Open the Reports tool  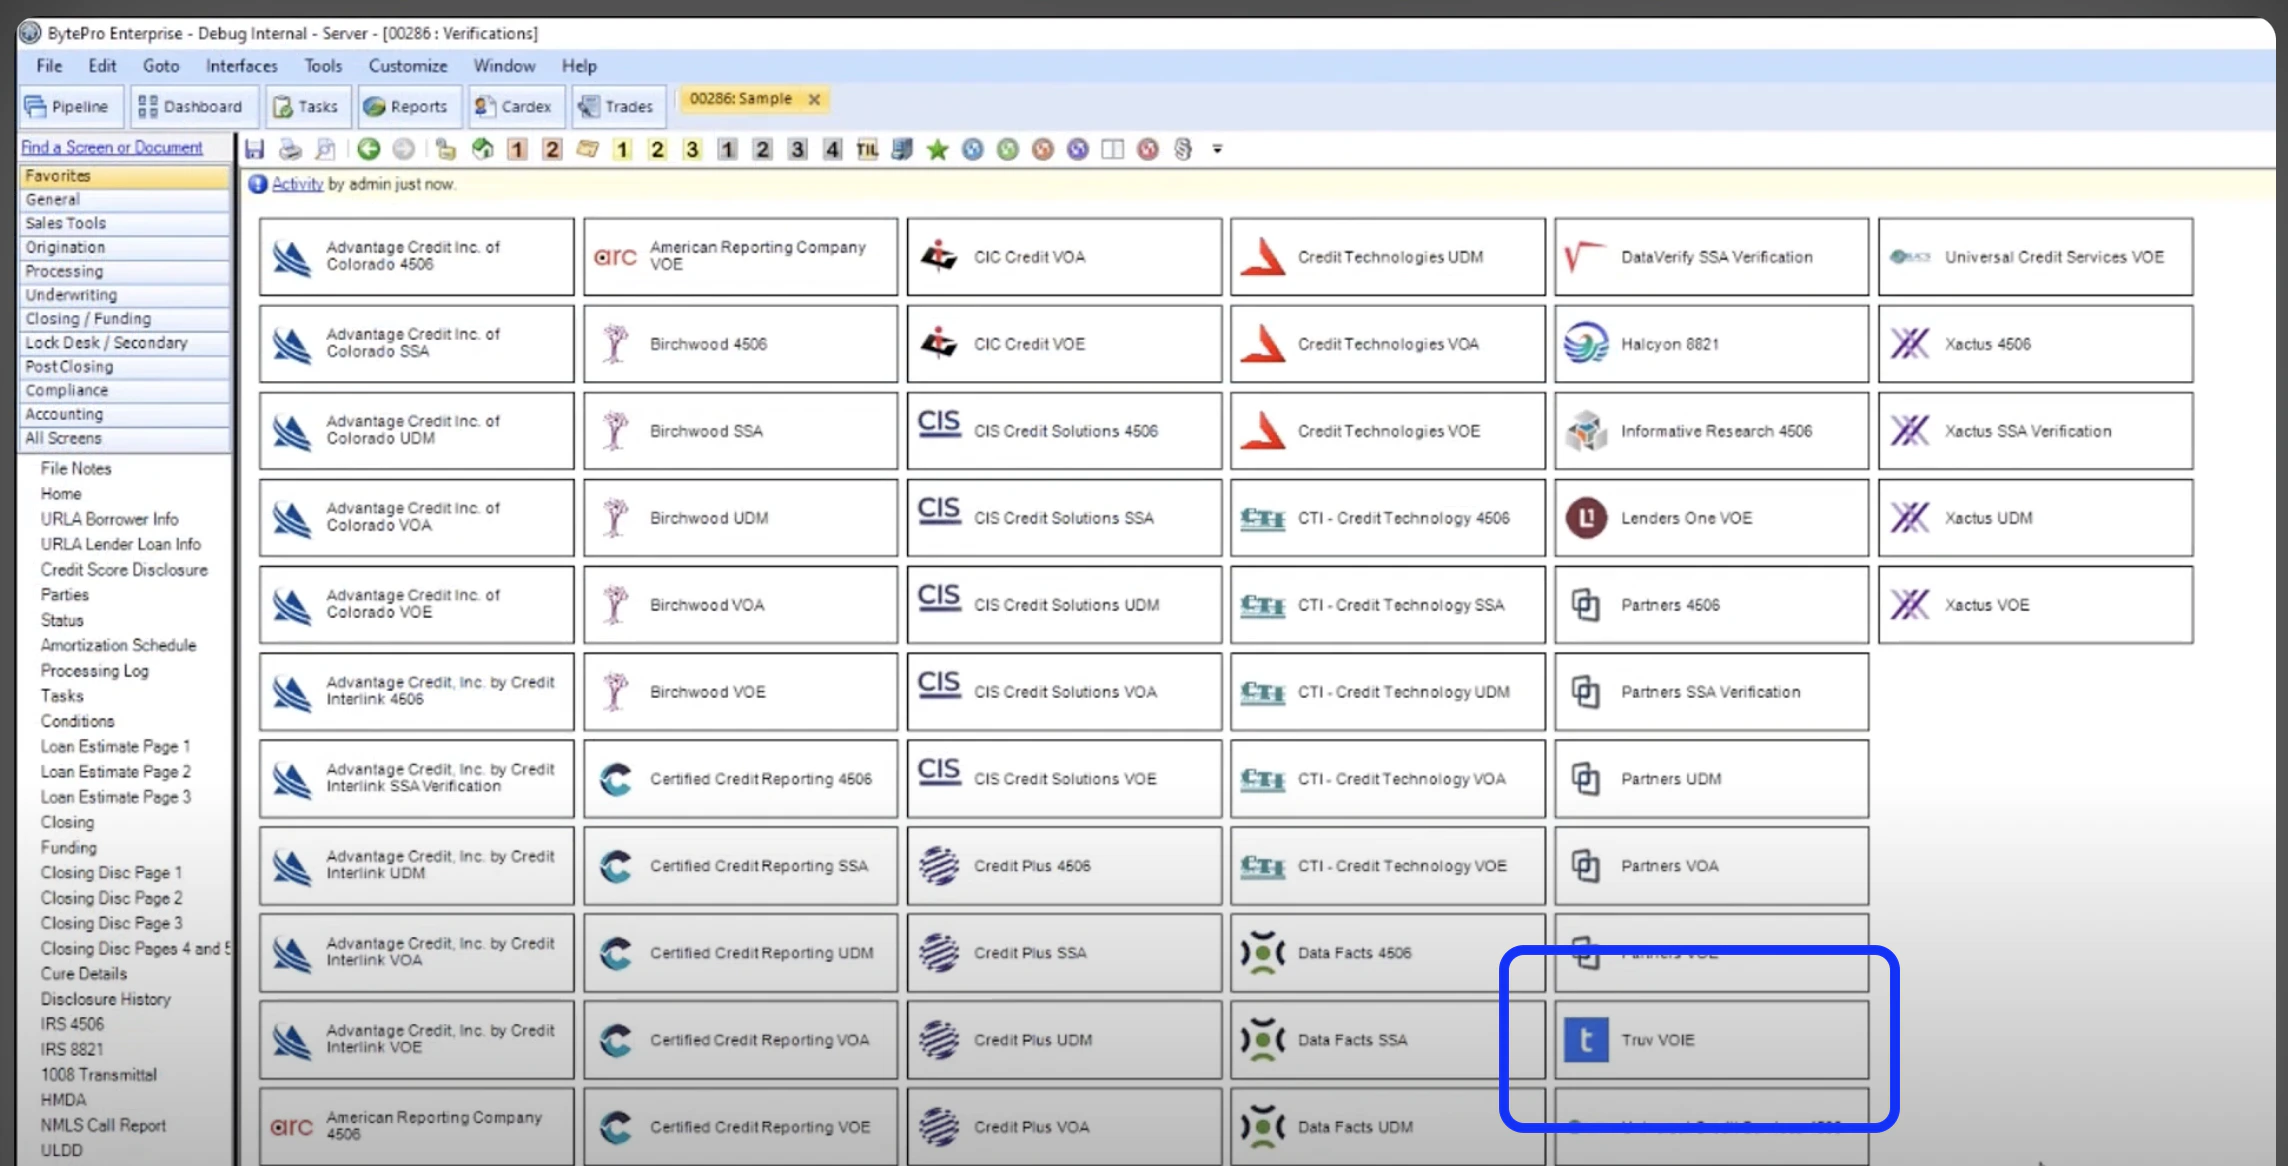[409, 106]
